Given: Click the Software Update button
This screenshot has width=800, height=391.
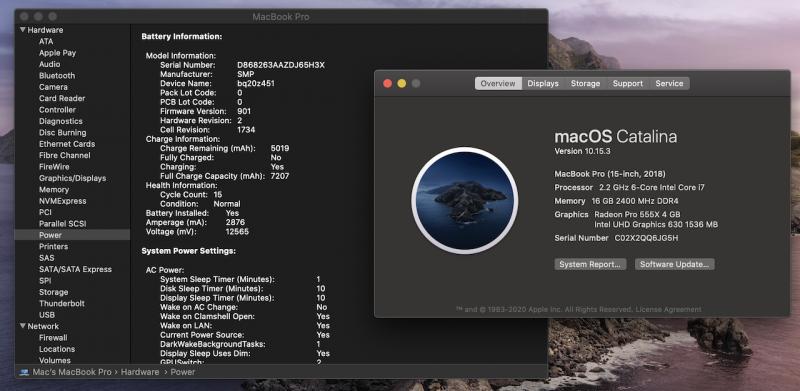Looking at the screenshot, I should 674,264.
